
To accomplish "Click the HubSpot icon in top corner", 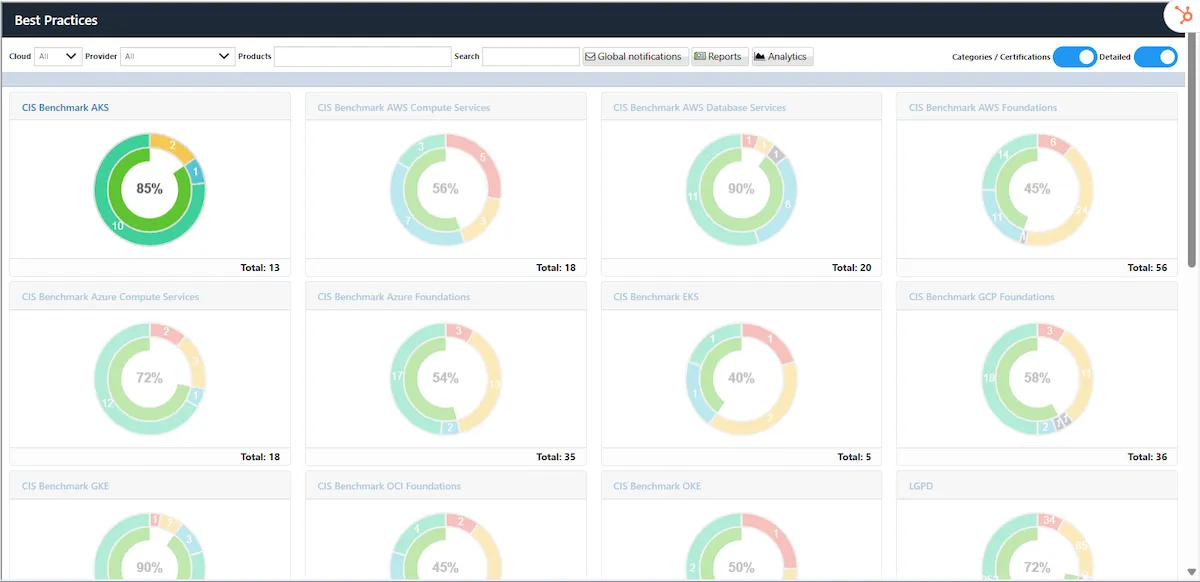I will click(1183, 15).
